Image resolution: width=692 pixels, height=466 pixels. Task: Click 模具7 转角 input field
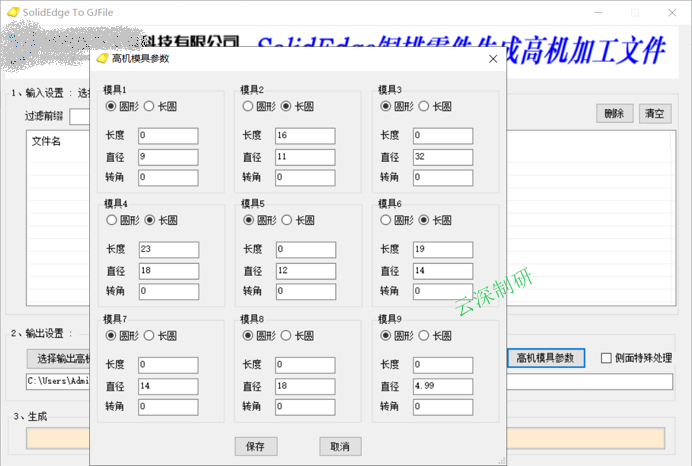click(168, 407)
